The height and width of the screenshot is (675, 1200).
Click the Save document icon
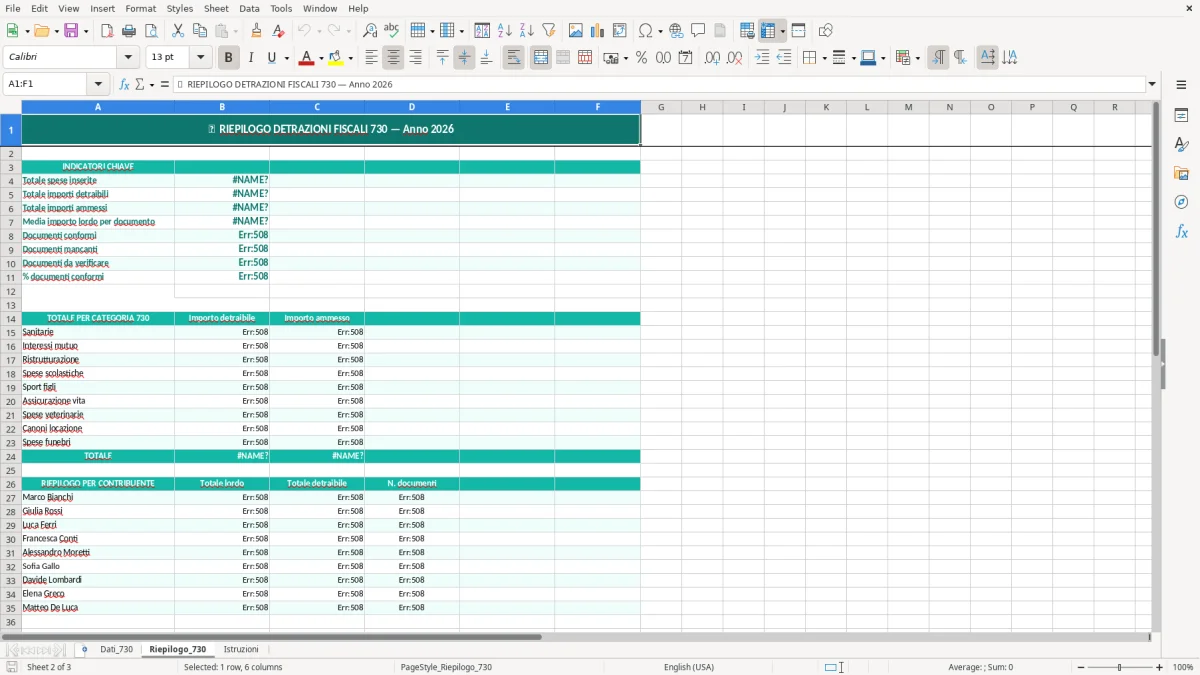70,31
